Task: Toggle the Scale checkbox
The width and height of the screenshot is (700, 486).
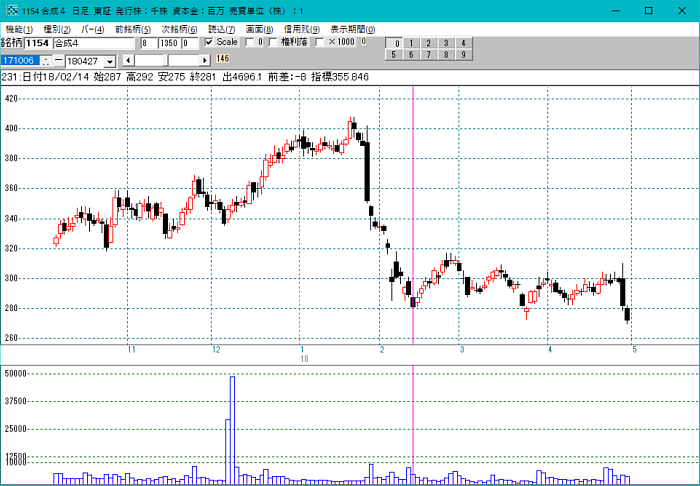Action: 208,43
